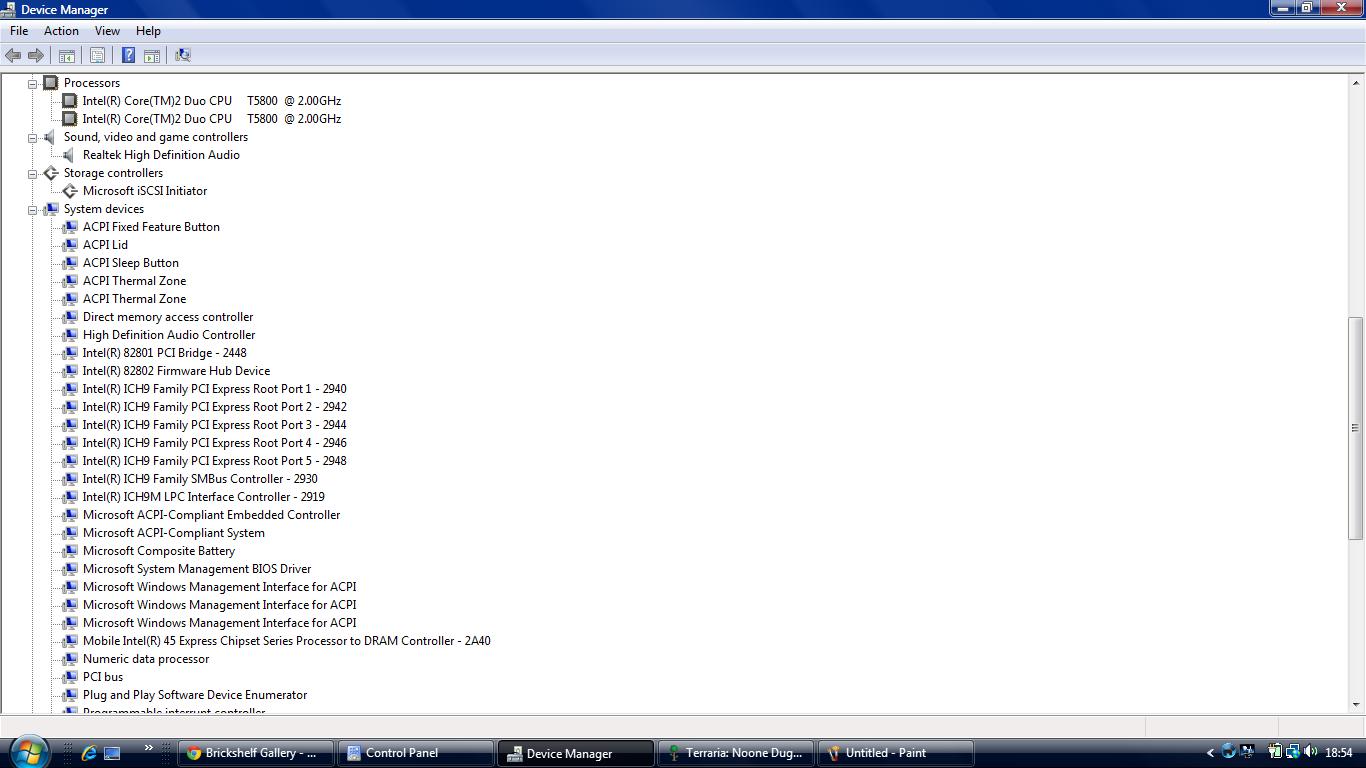Launch Internet Explorer from Quick Launch

[89, 753]
